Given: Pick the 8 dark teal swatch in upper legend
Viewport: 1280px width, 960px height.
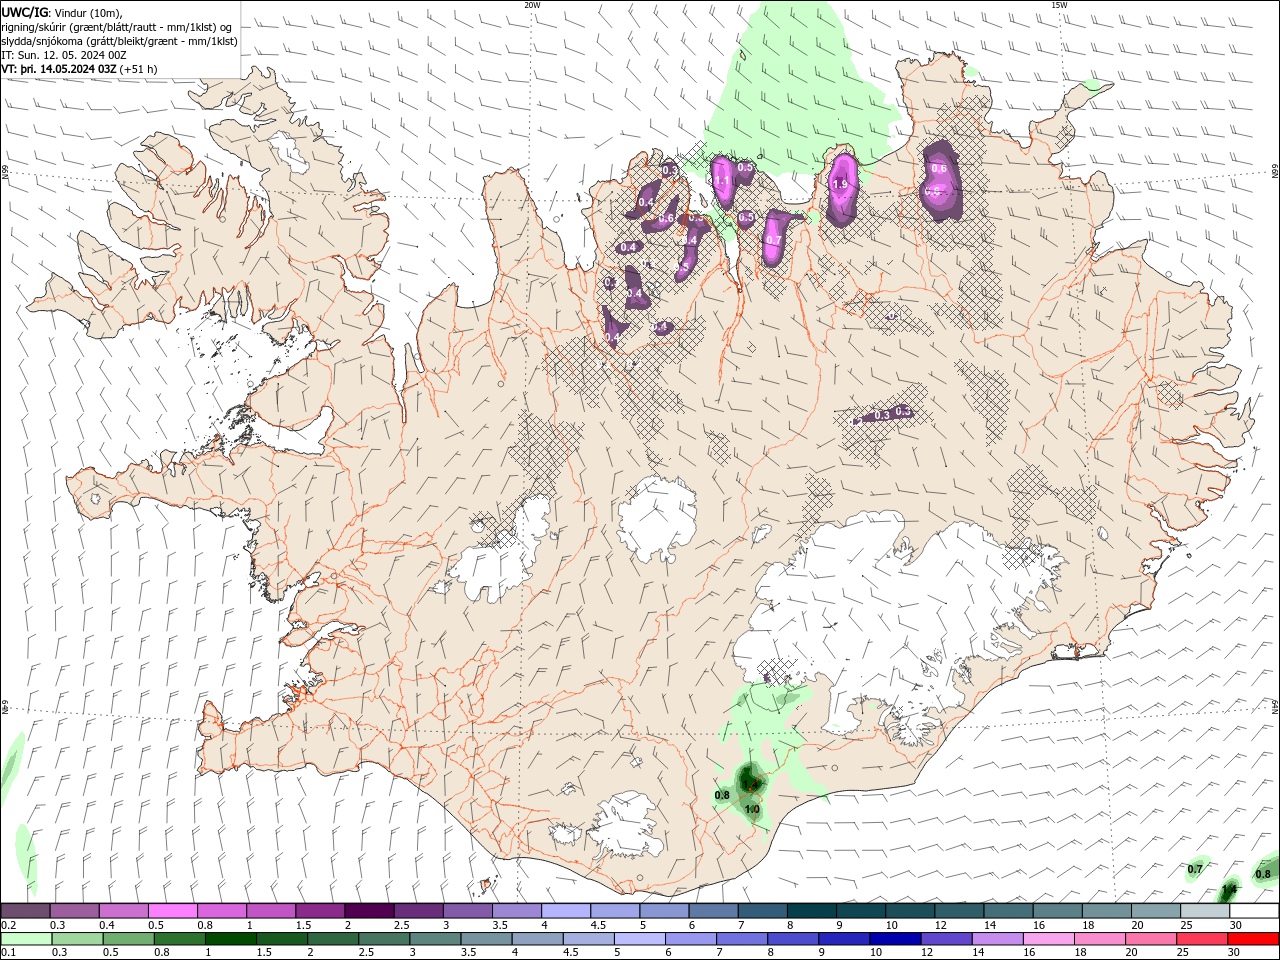Looking at the screenshot, I should pyautogui.click(x=811, y=911).
